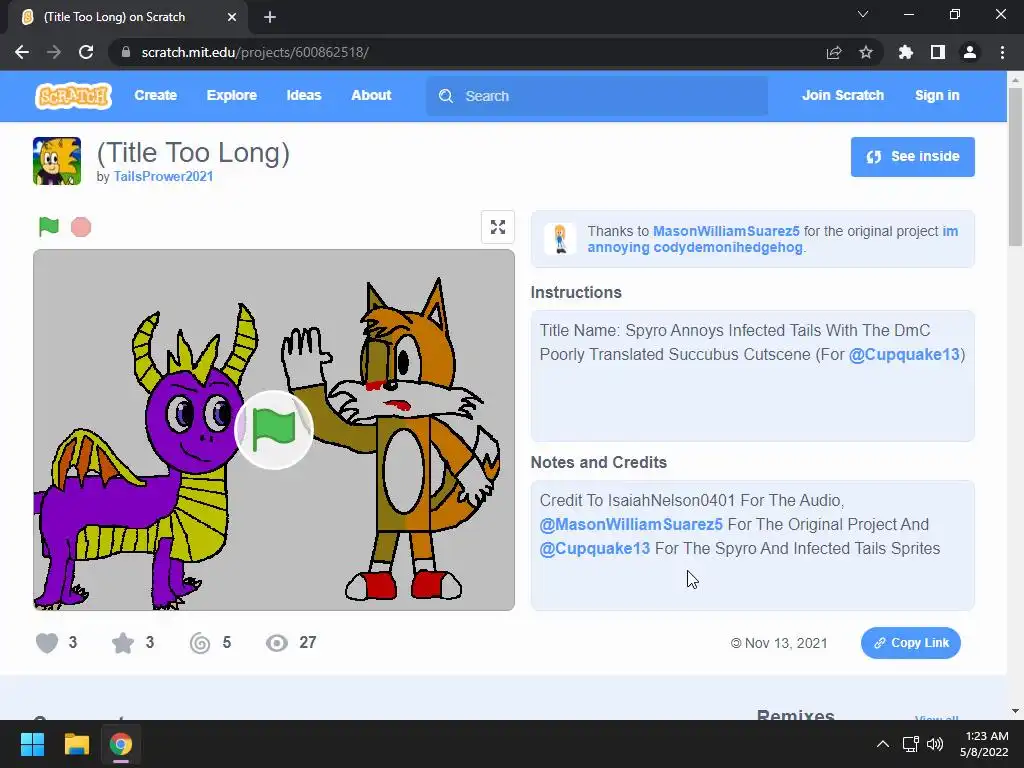The image size is (1024, 768).
Task: Click Sign in
Action: click(x=937, y=95)
